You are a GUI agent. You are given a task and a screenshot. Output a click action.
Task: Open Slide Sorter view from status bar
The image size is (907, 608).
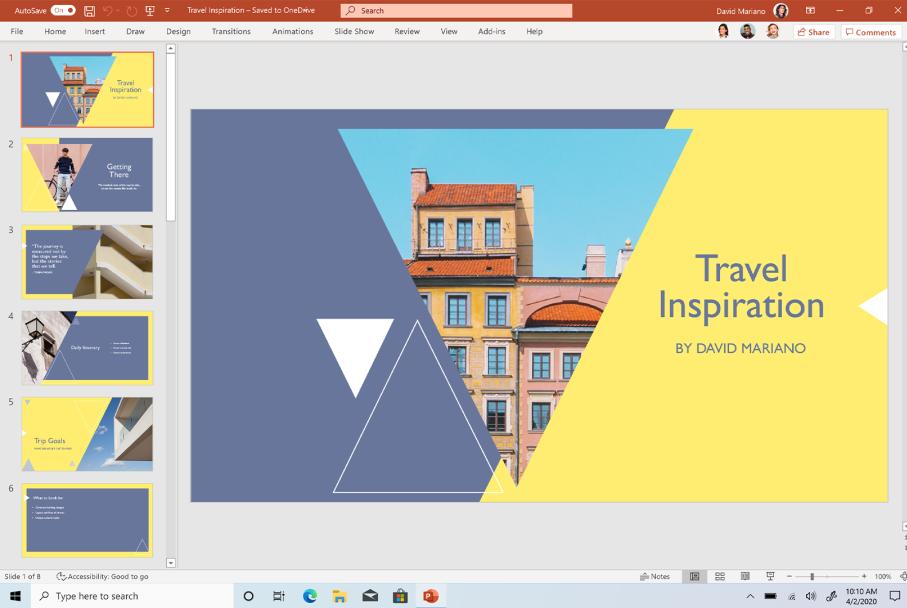click(x=719, y=576)
